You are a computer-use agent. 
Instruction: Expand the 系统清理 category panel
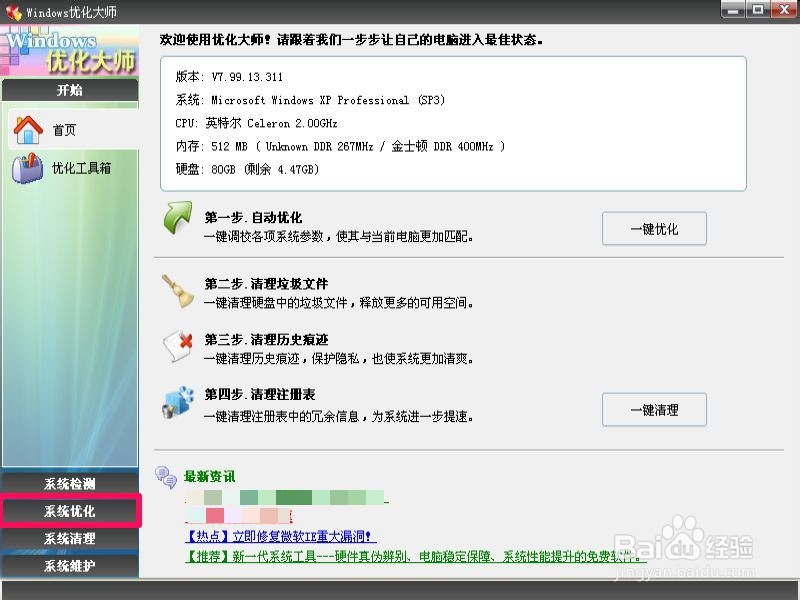[70, 540]
